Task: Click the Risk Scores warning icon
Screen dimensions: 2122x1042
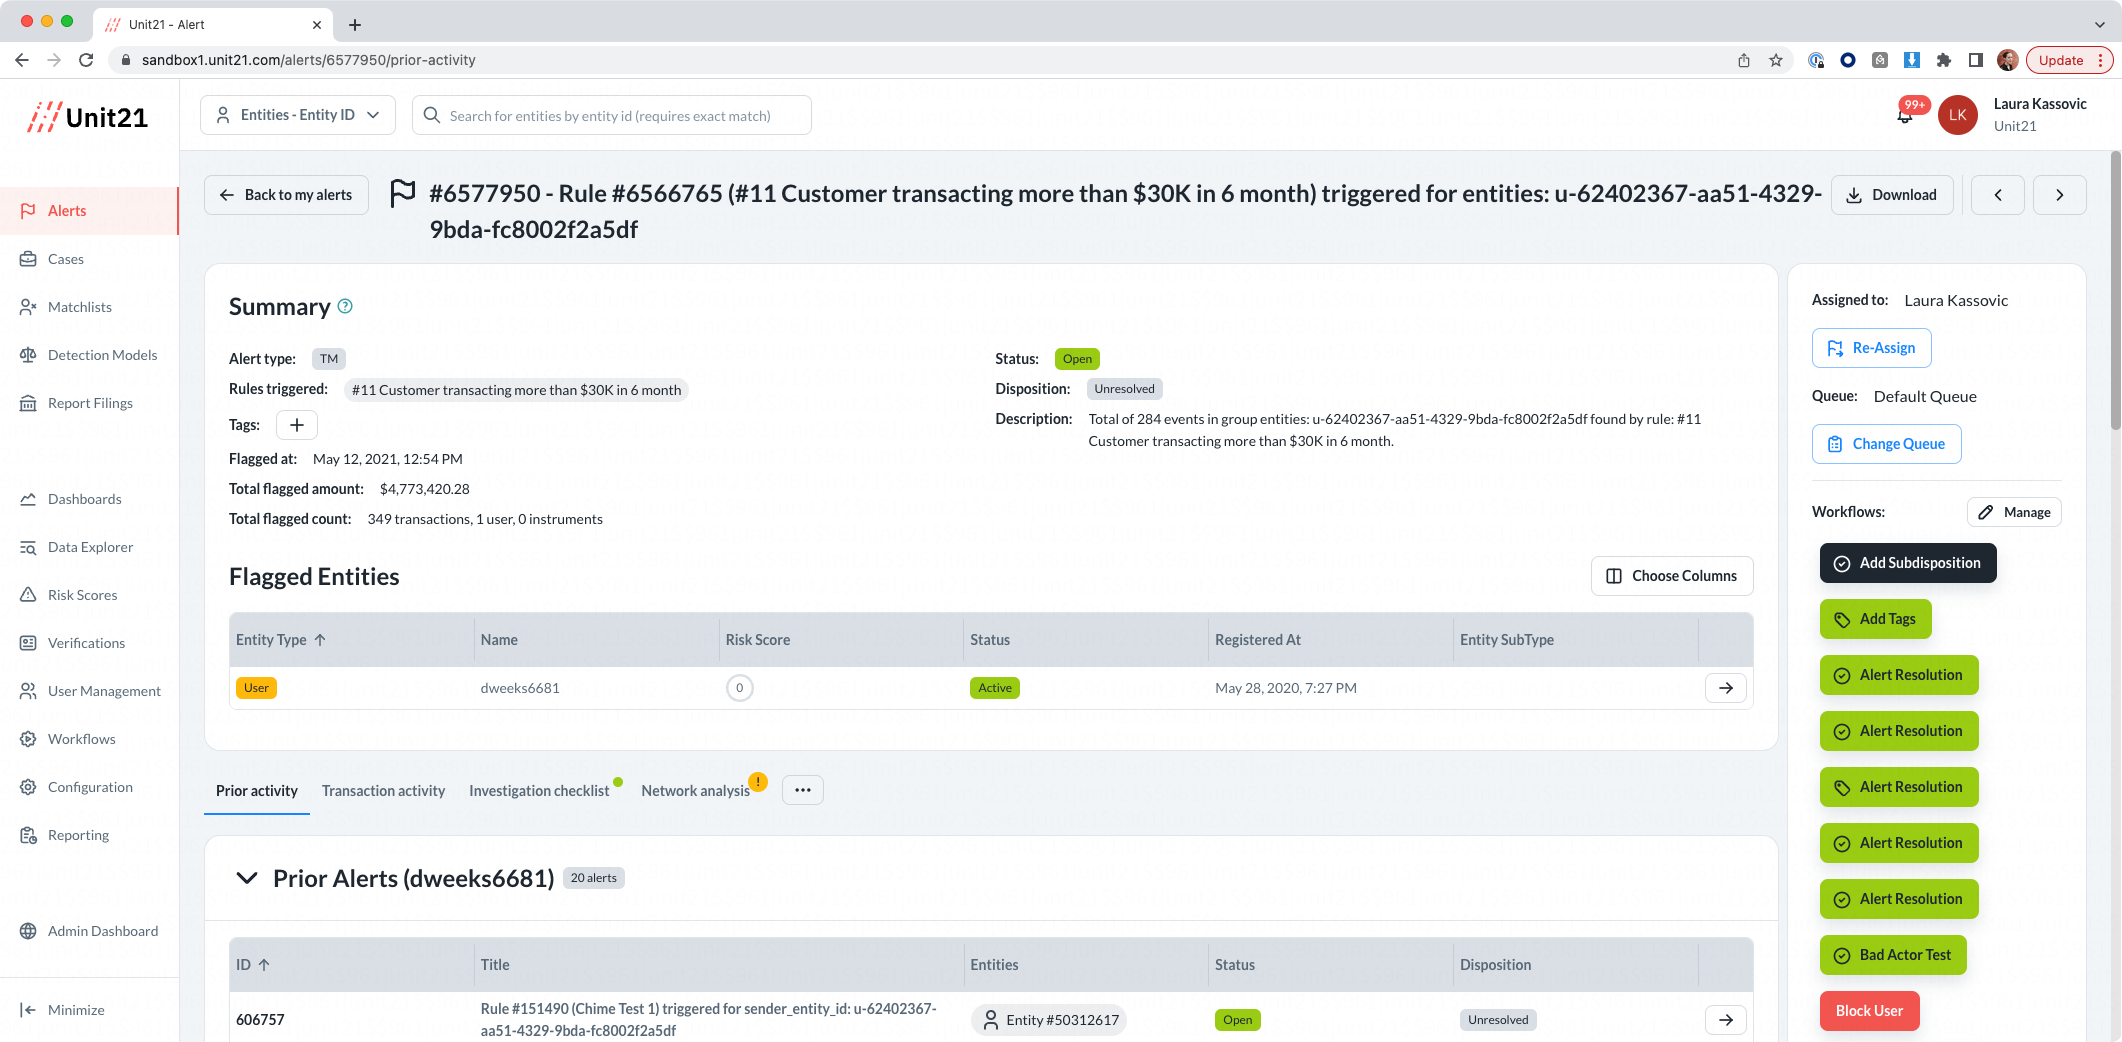Action: coord(28,595)
